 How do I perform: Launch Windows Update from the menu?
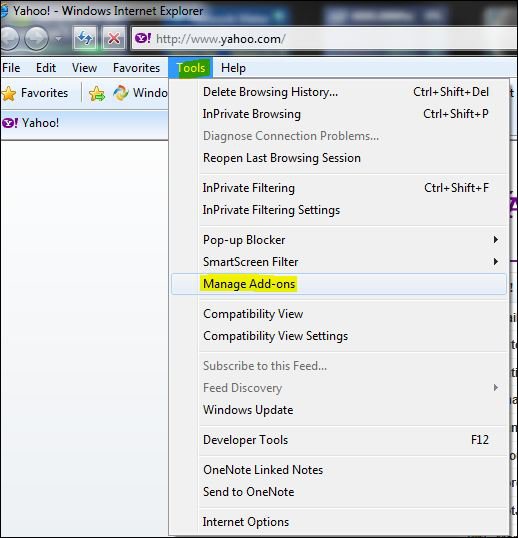click(339, 410)
